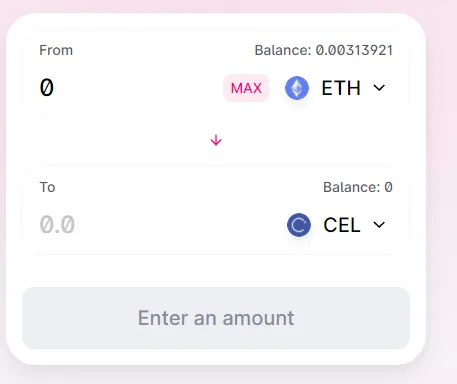Open token selector via ETH label
The image size is (457, 384).
(x=341, y=88)
